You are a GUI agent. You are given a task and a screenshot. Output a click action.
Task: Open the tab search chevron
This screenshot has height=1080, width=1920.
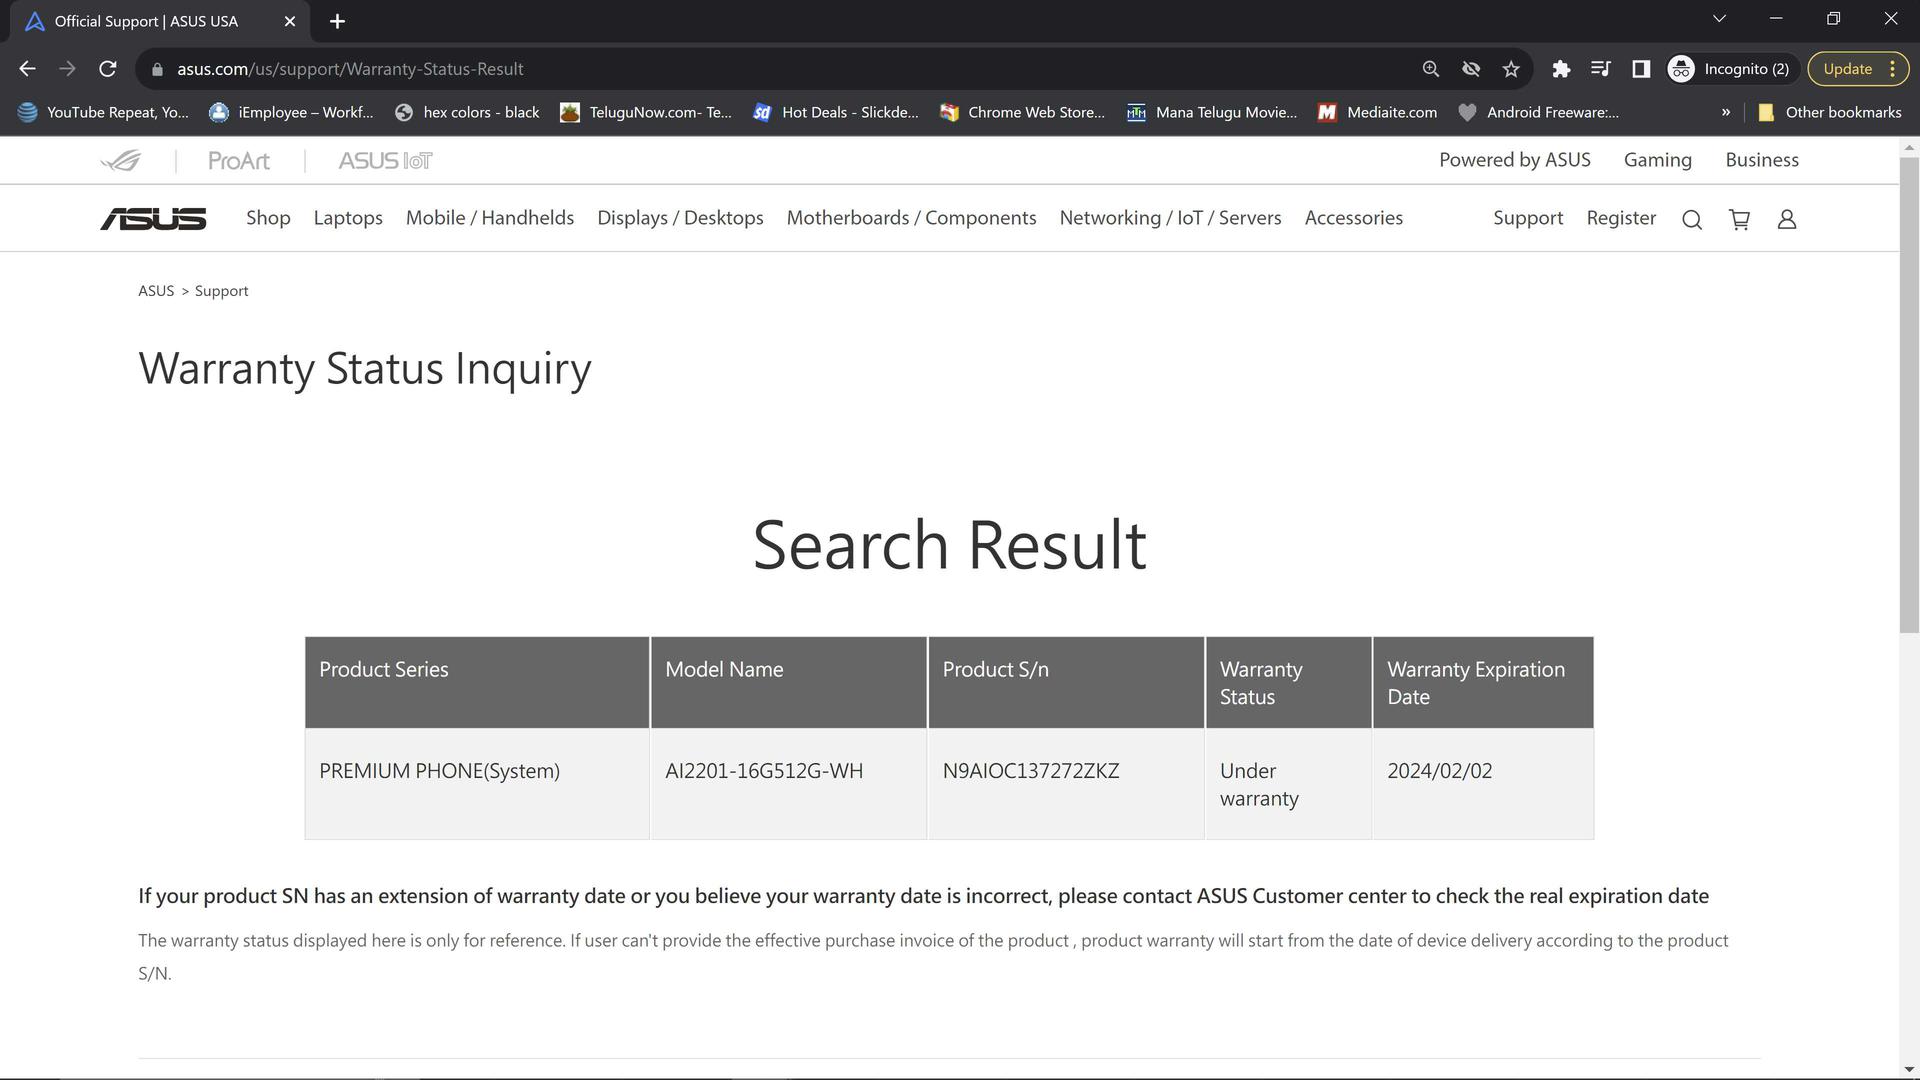[1719, 19]
